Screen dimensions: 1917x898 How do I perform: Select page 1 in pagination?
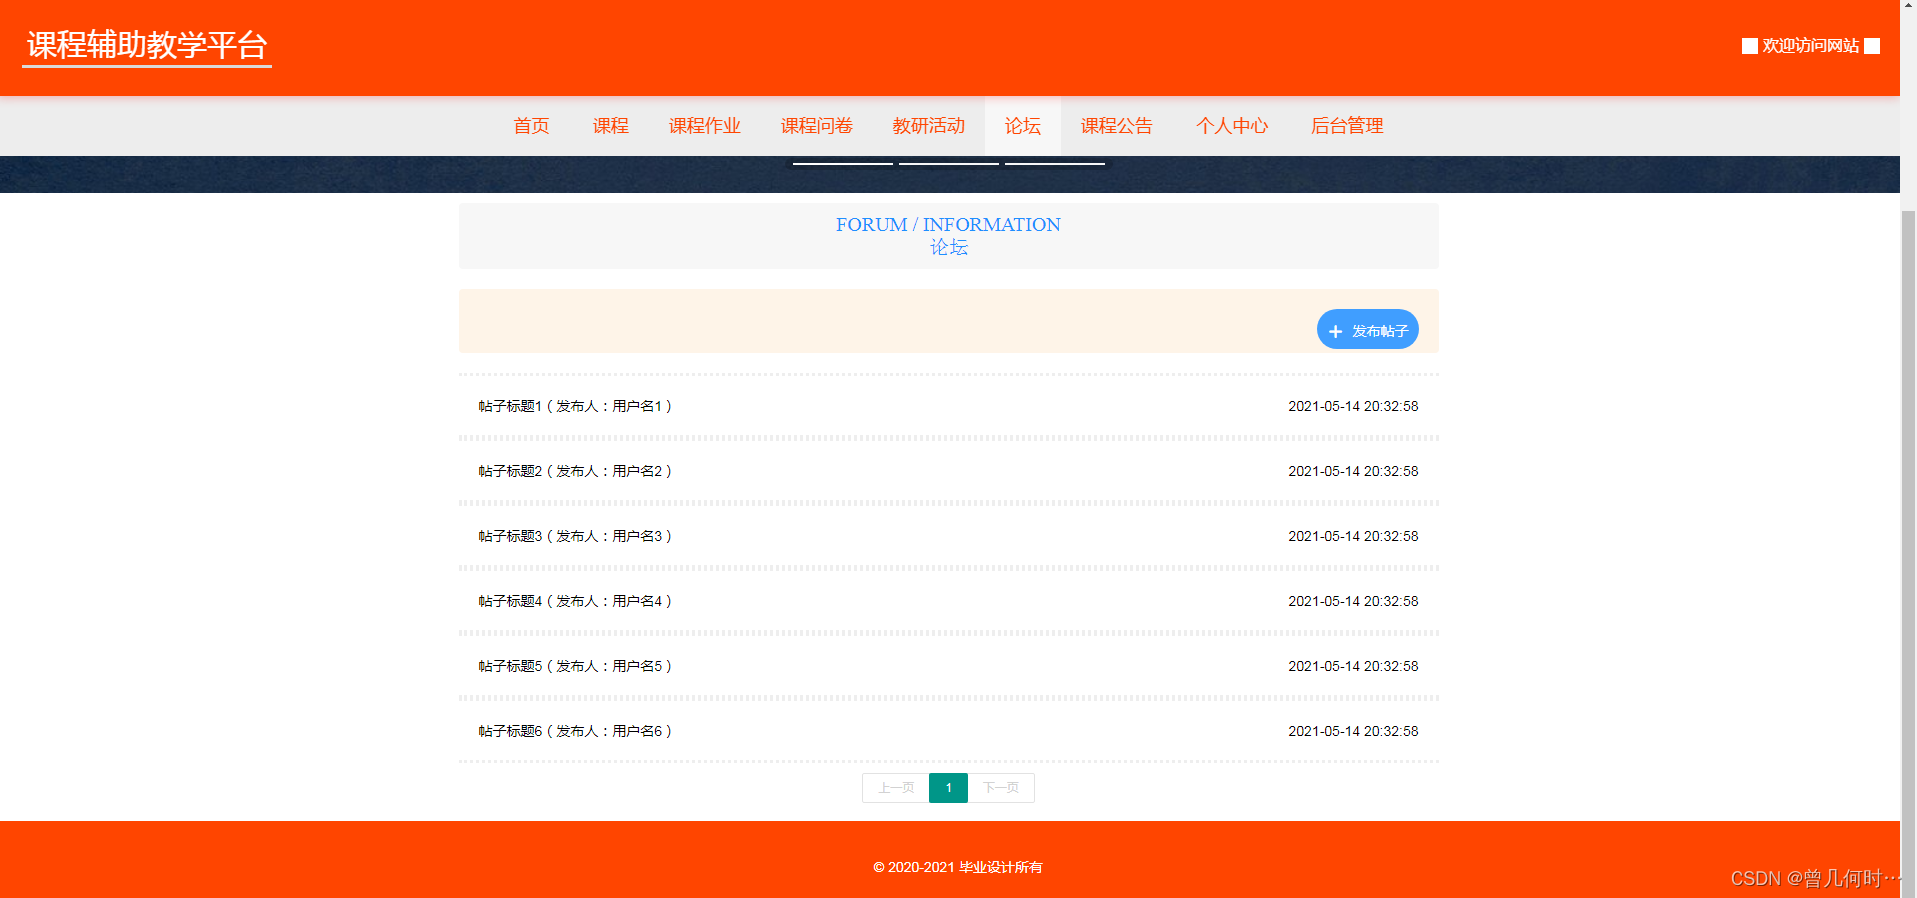click(948, 788)
